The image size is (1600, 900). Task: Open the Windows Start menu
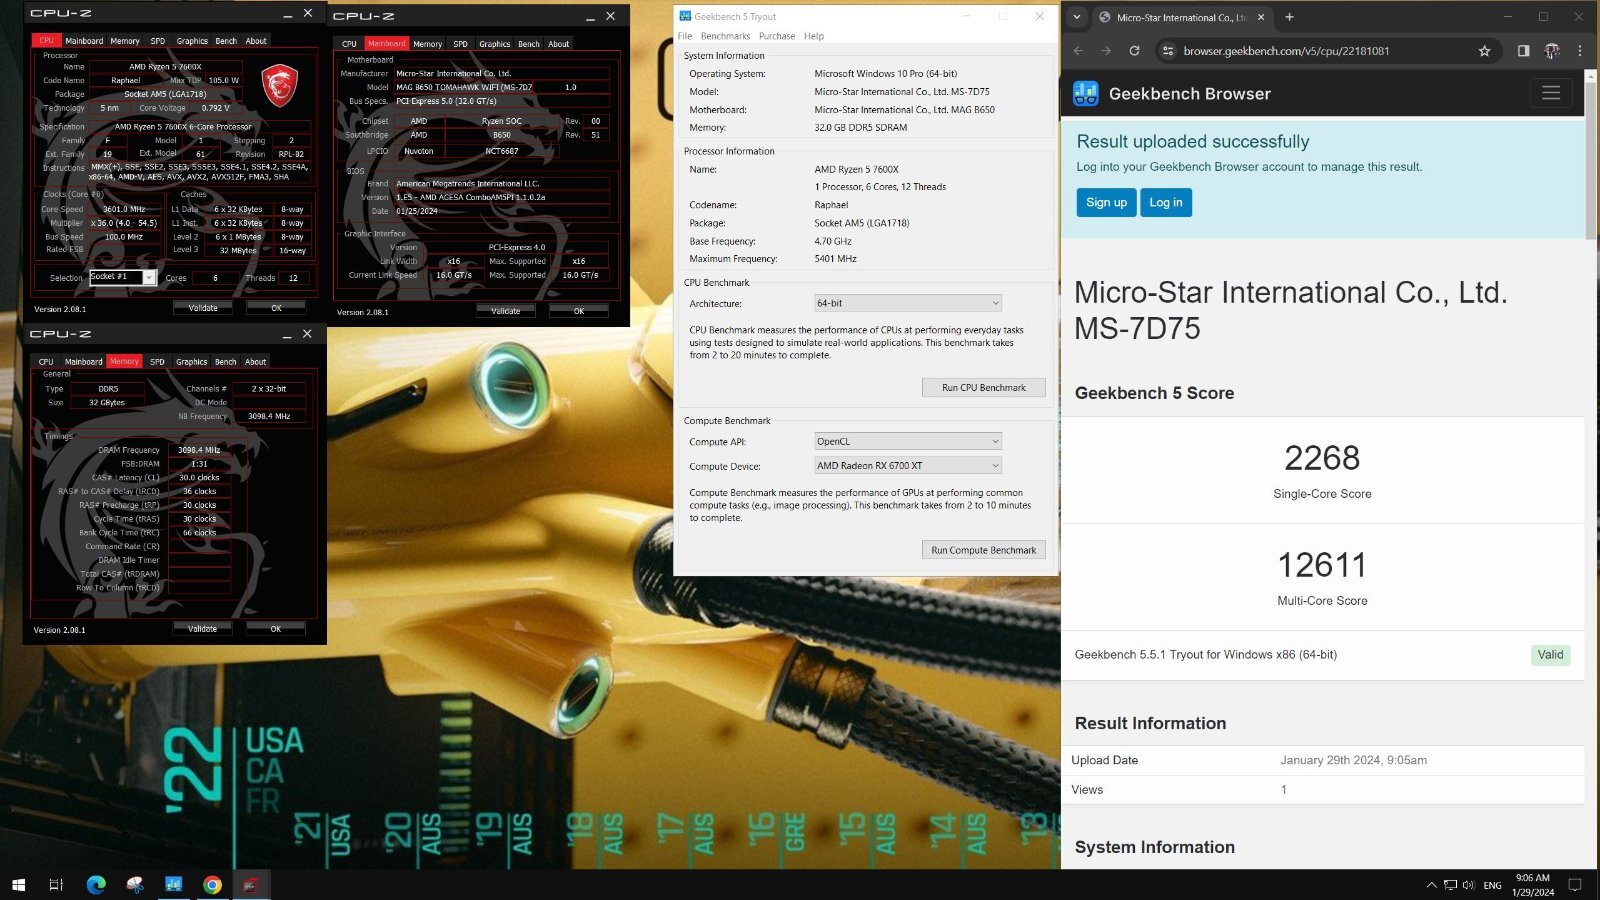point(18,885)
